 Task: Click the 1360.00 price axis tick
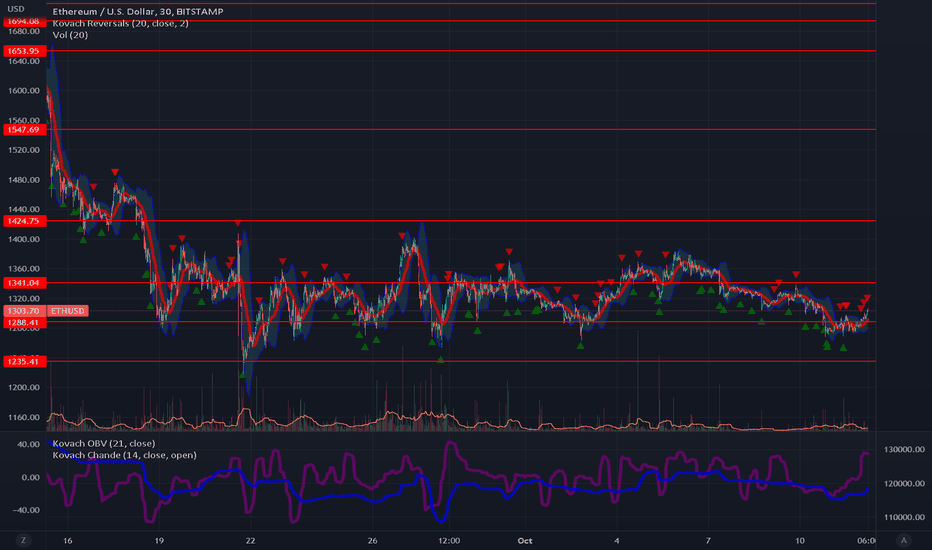pyautogui.click(x=24, y=269)
